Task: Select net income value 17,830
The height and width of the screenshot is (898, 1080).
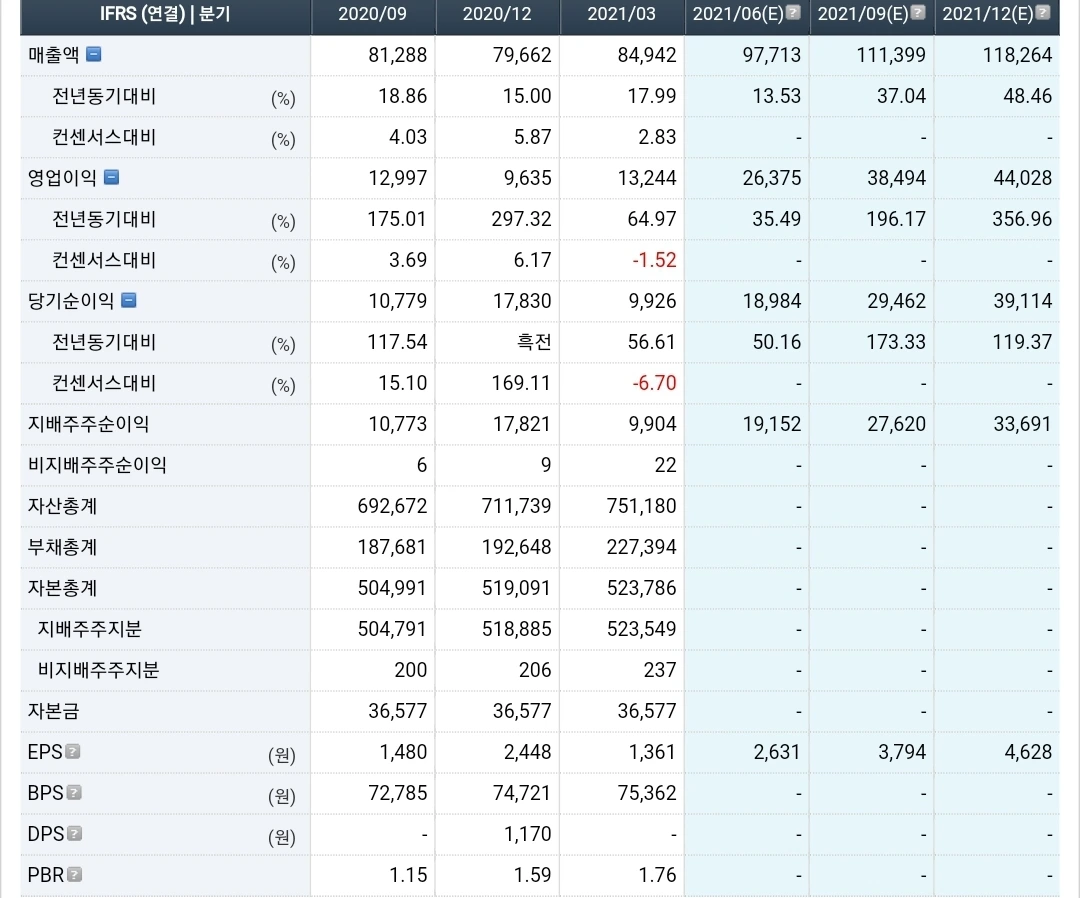Action: pos(522,301)
